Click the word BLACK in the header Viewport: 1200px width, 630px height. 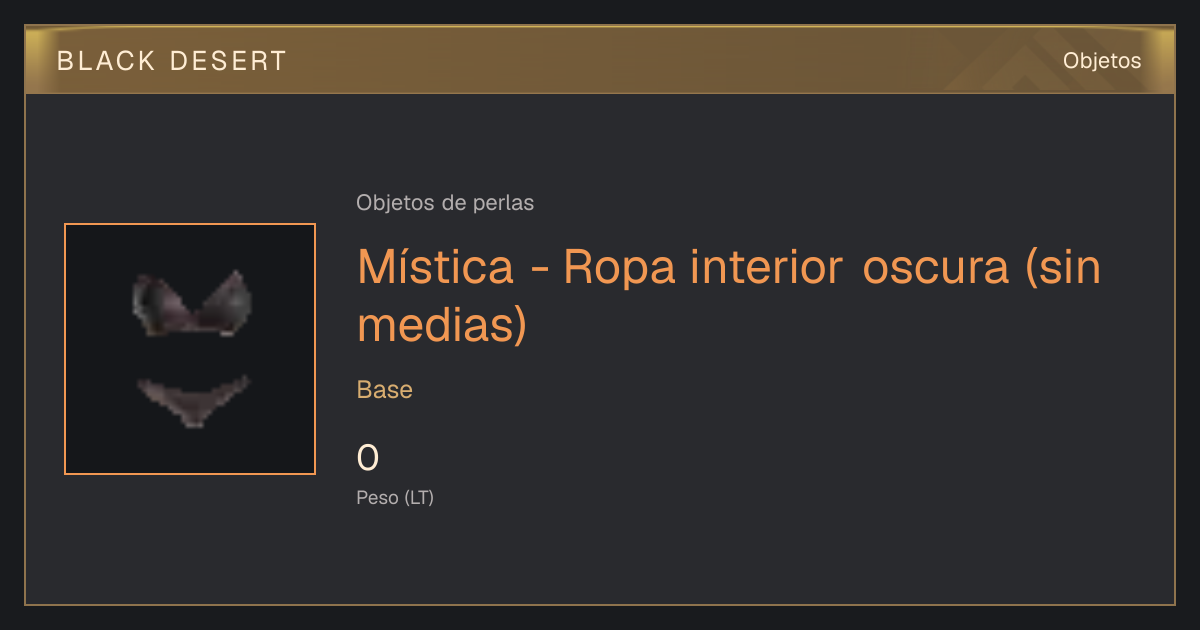pos(107,61)
